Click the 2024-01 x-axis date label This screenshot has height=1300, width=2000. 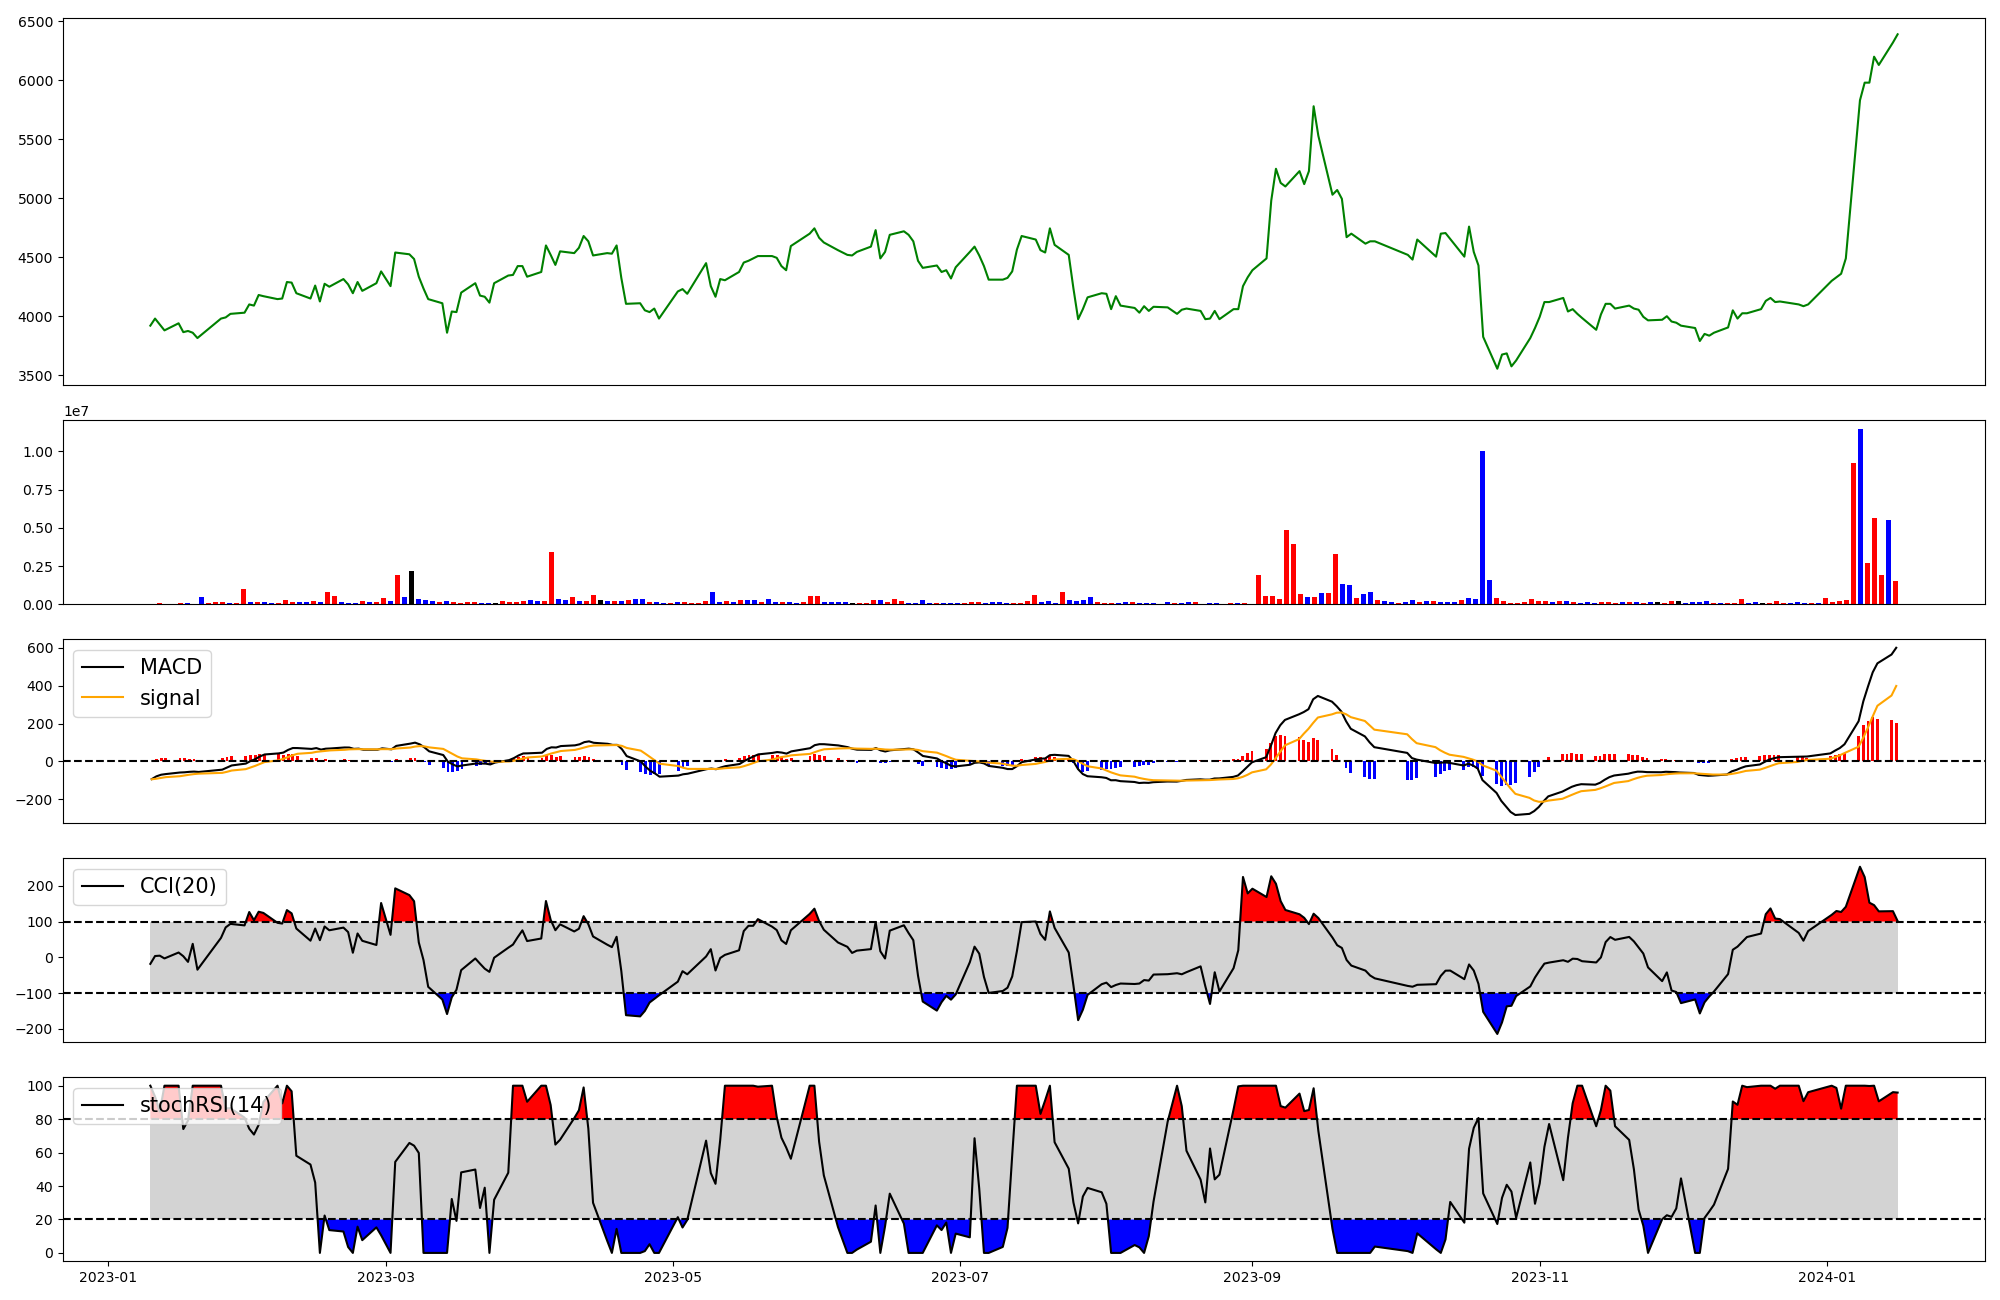coord(1827,1277)
